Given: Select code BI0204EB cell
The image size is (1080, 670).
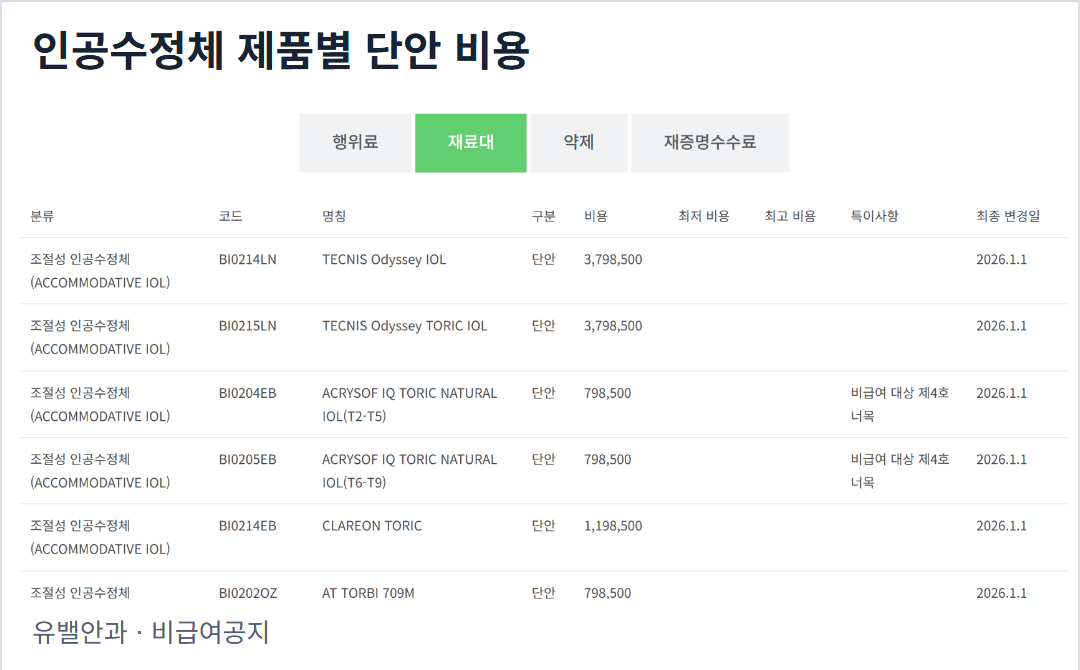Looking at the screenshot, I should [x=247, y=393].
